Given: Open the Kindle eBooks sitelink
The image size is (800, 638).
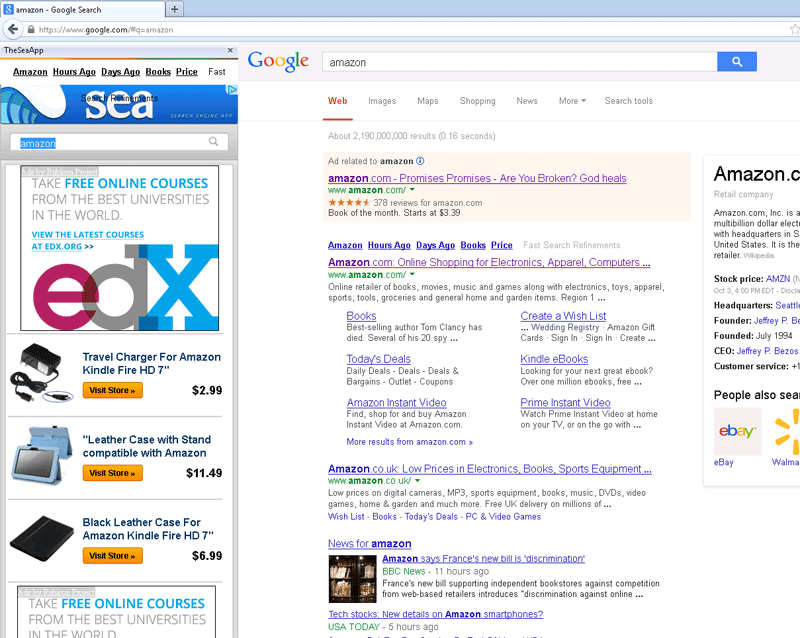Looking at the screenshot, I should (554, 359).
